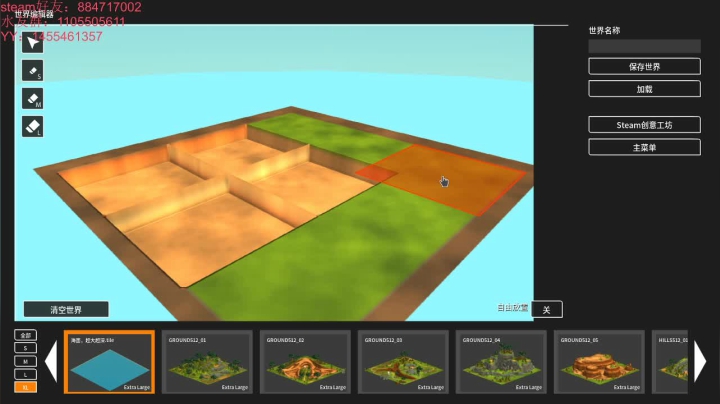720x404 pixels.
Task: Select the large eraser tool
Action: click(33, 126)
